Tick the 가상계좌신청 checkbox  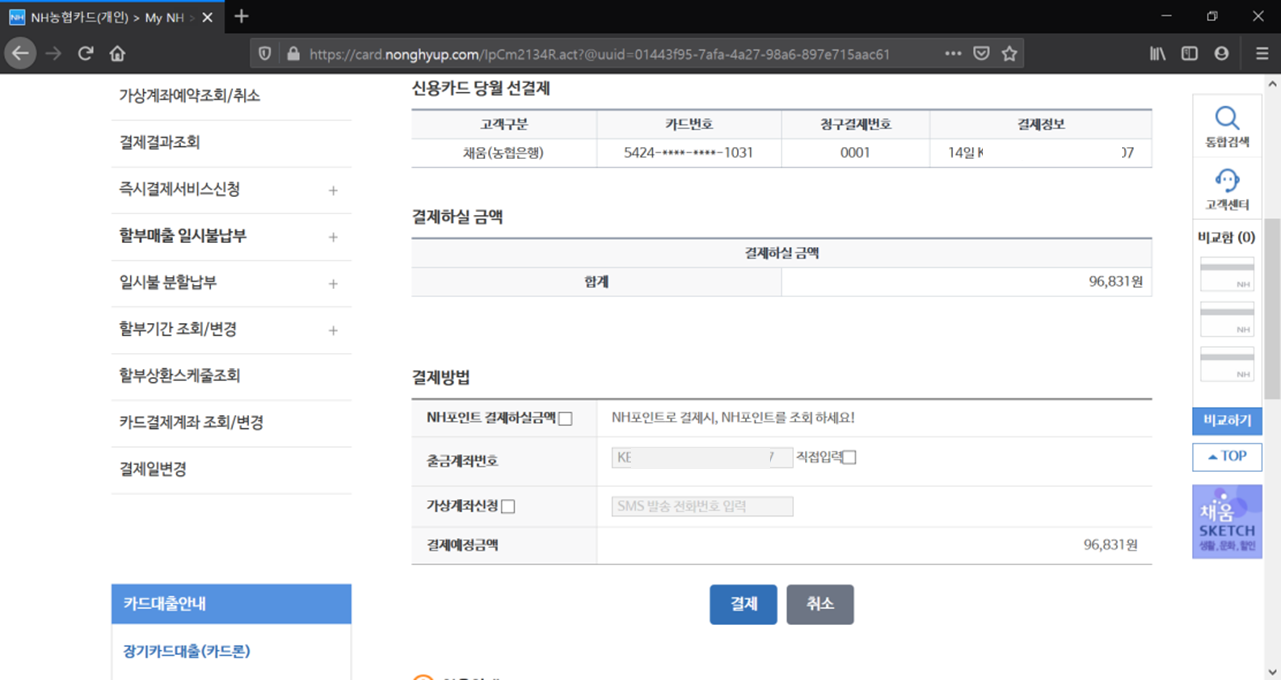(508, 507)
